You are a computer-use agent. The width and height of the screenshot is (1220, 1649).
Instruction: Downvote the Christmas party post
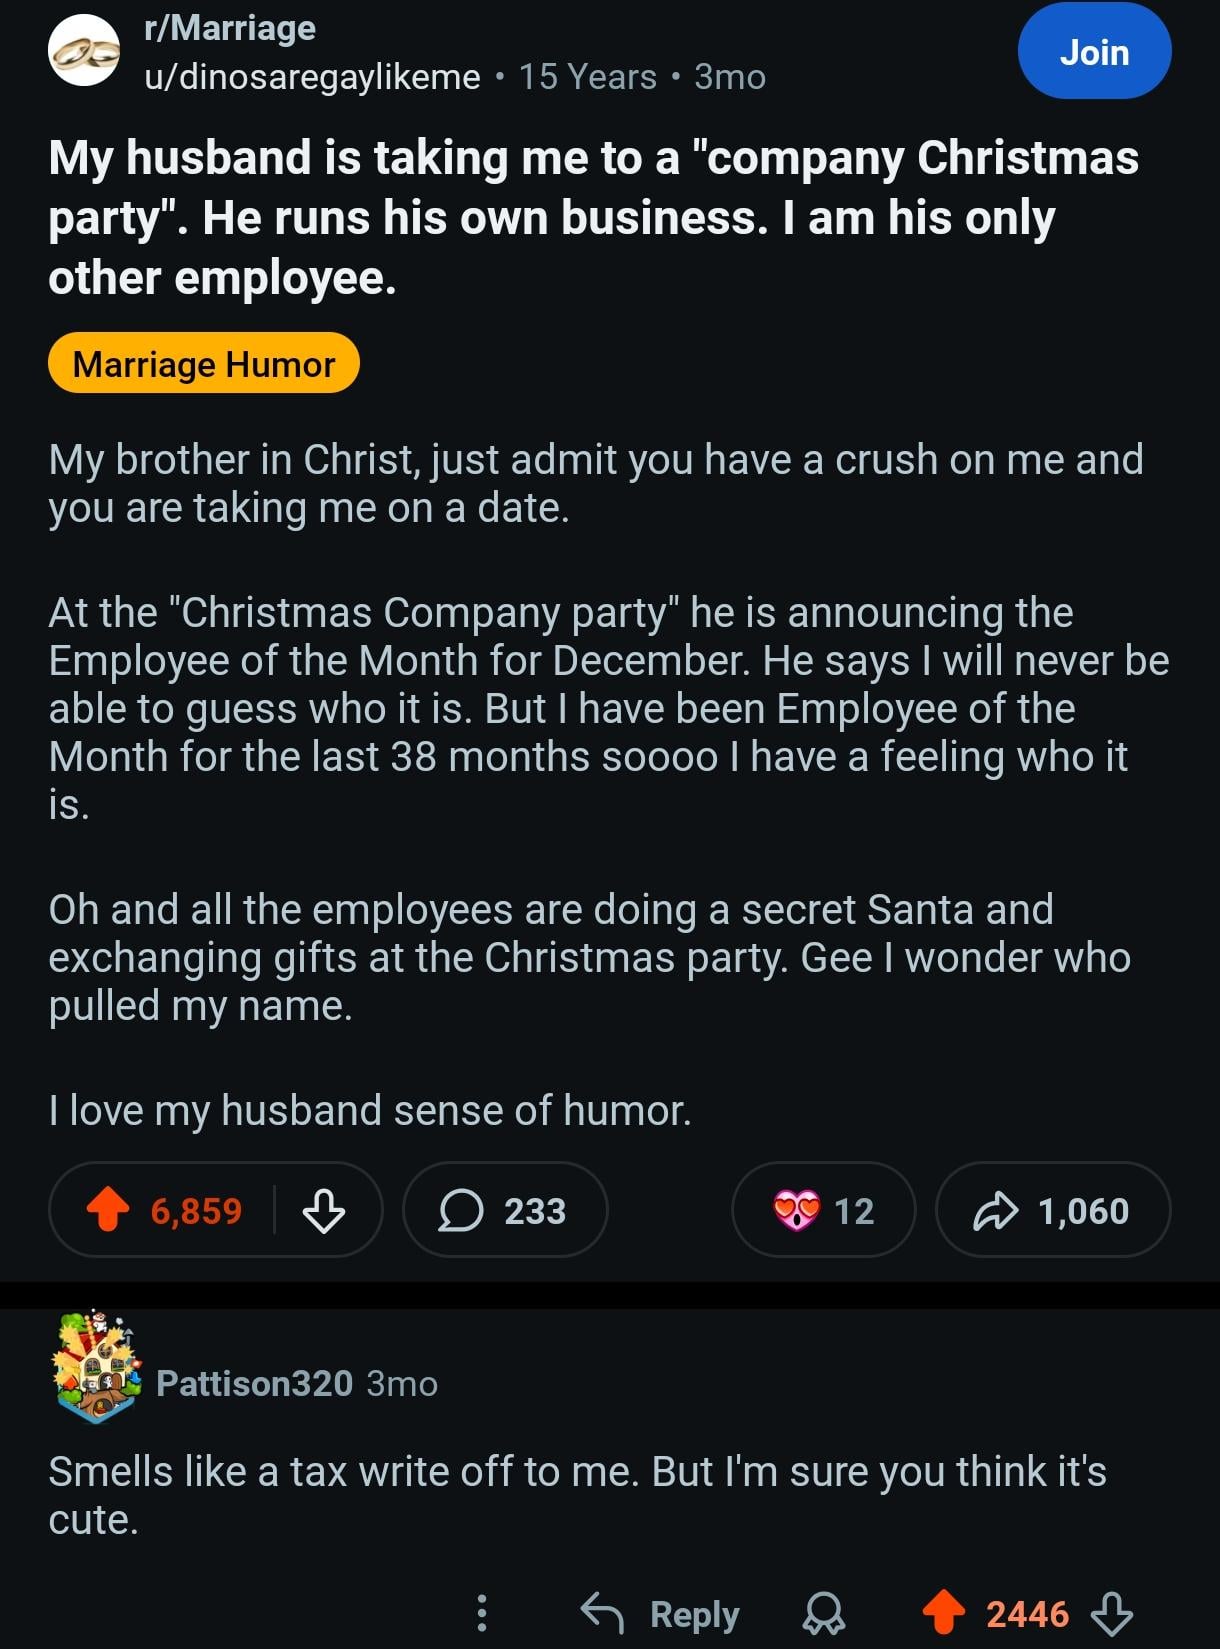pyautogui.click(x=323, y=1210)
